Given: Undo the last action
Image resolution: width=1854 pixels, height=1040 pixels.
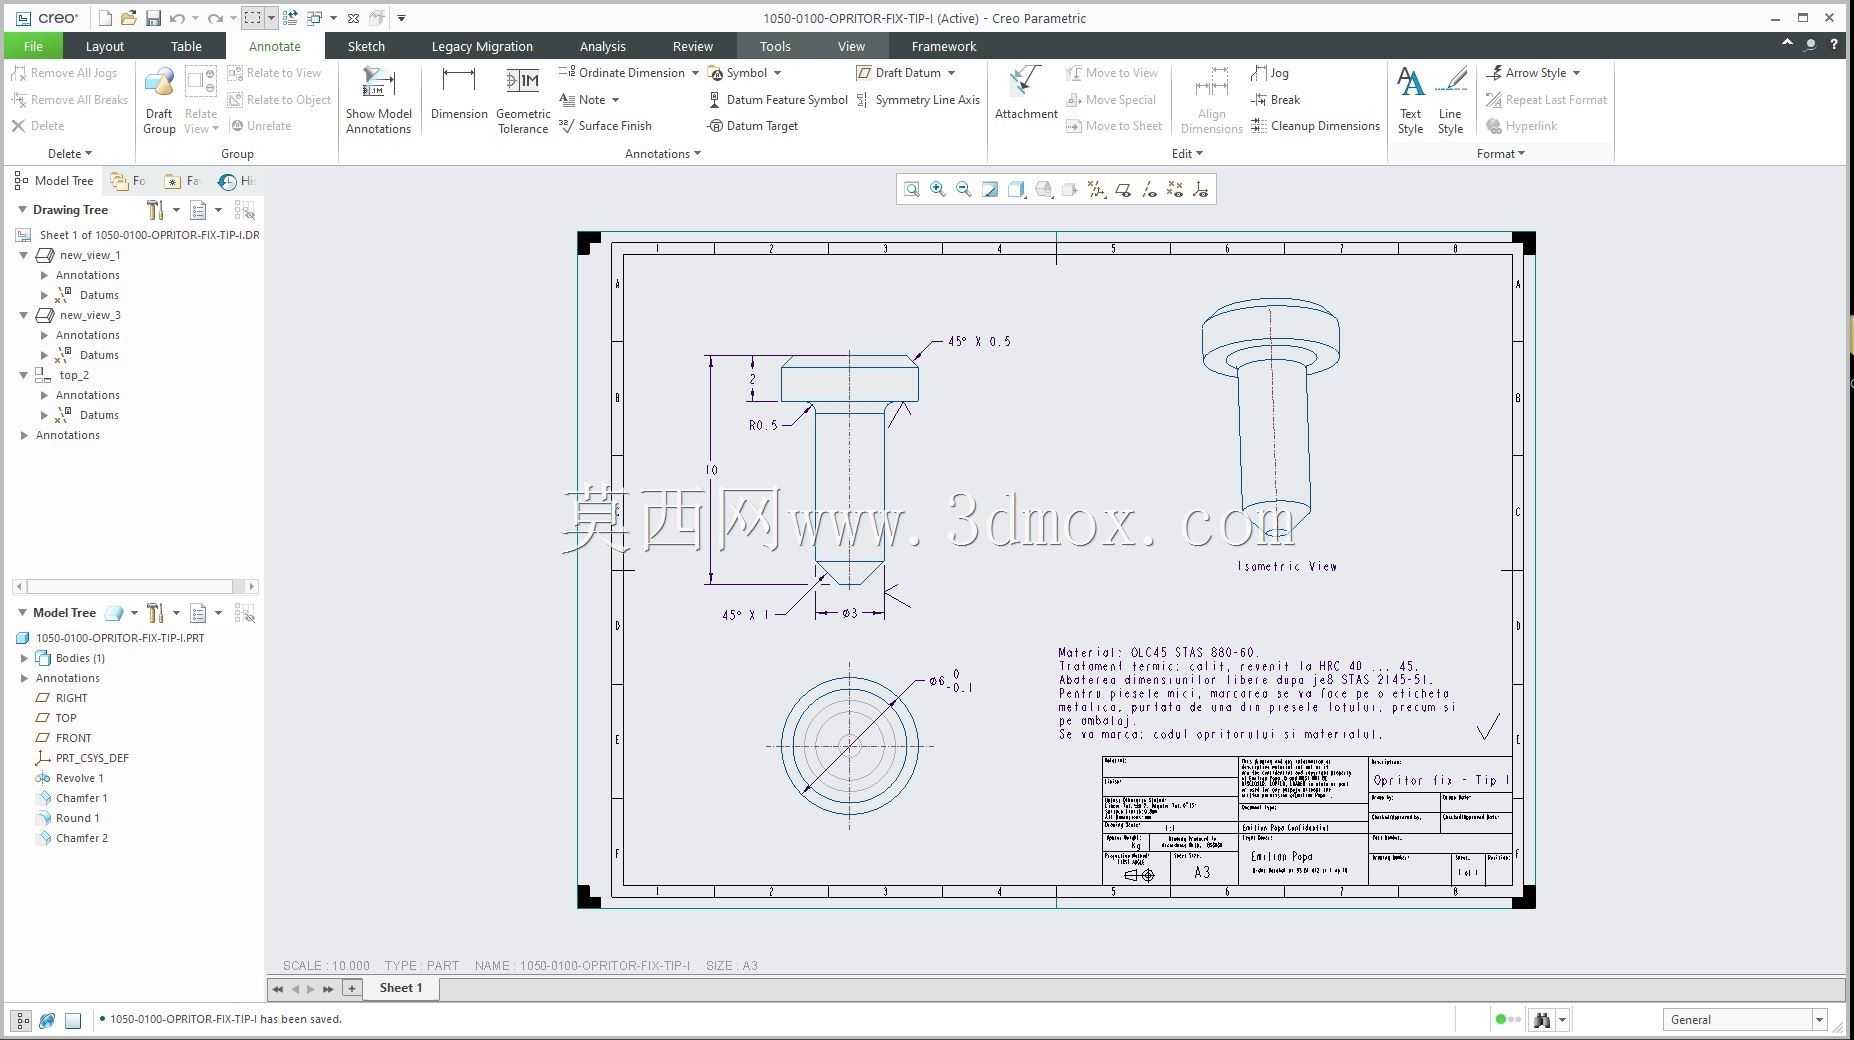Looking at the screenshot, I should coord(177,18).
